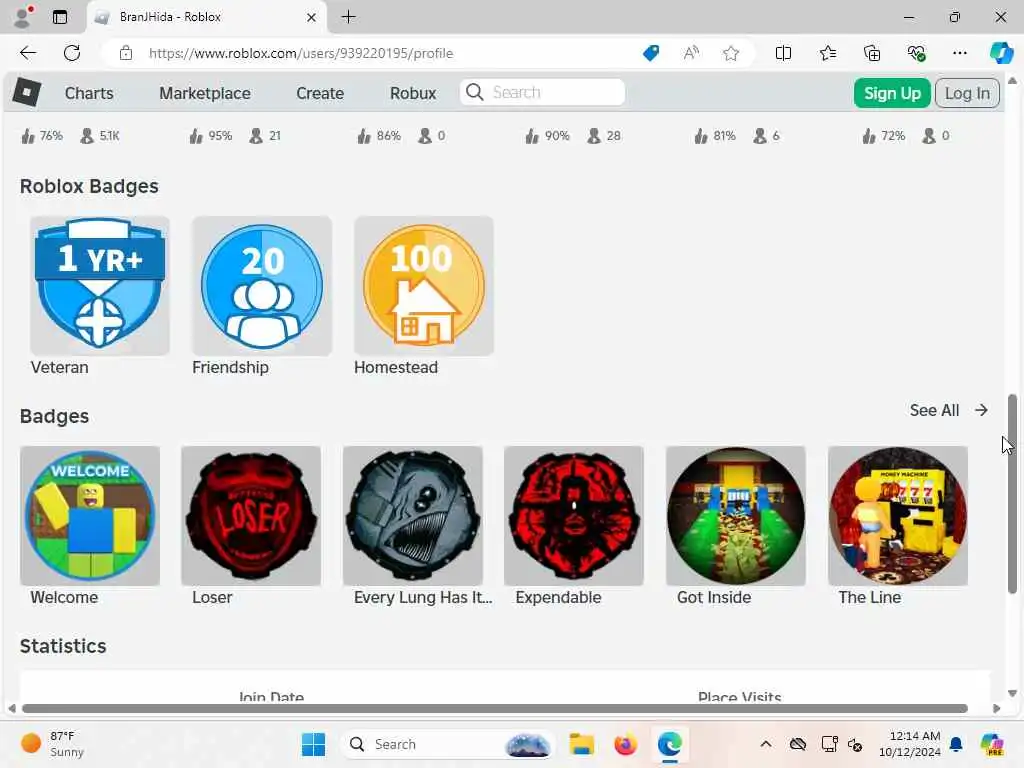
Task: Open the Veteran badge thumbnail
Action: point(99,285)
